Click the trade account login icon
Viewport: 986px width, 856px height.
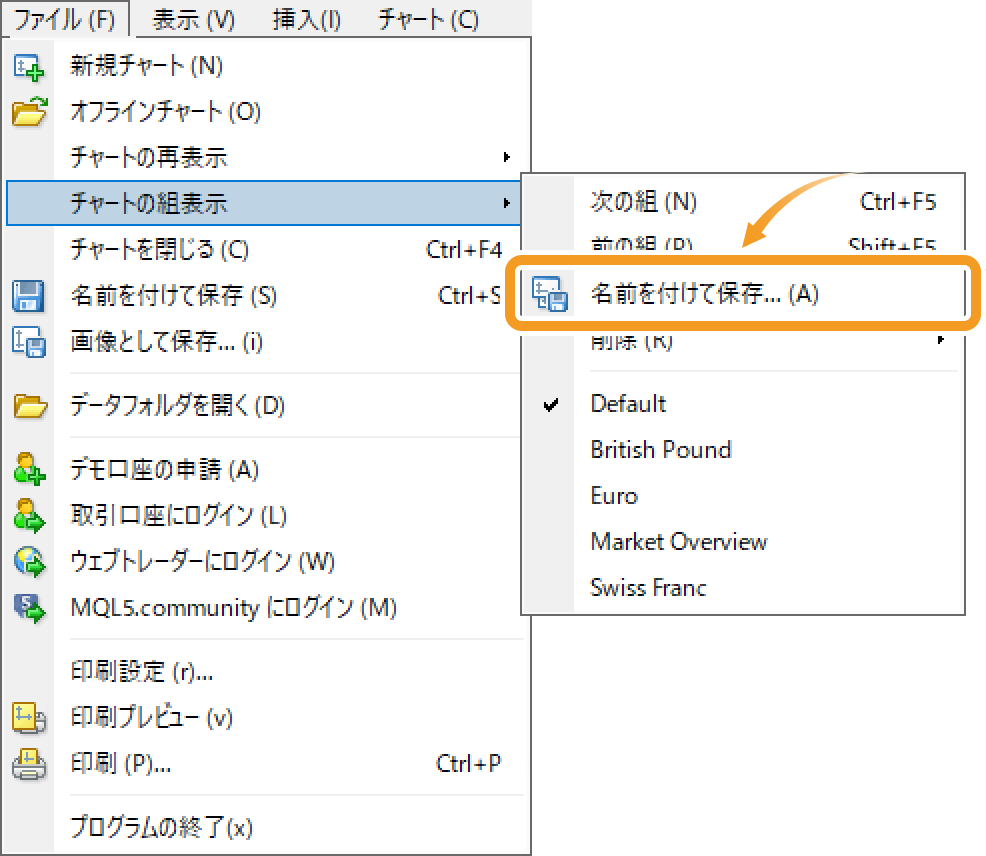[x=29, y=515]
